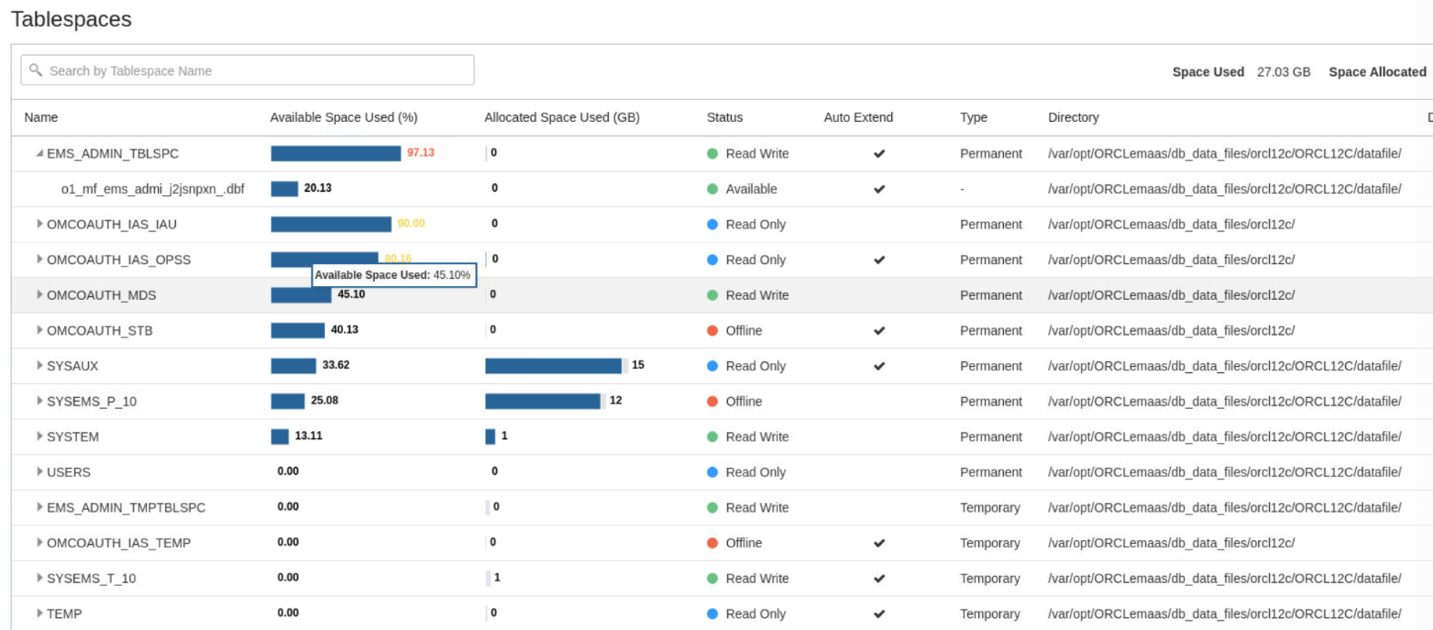Click Auto Extend checkmark for EMS_ADMIN_TBLSPC
The width and height of the screenshot is (1433, 630).
(x=879, y=154)
